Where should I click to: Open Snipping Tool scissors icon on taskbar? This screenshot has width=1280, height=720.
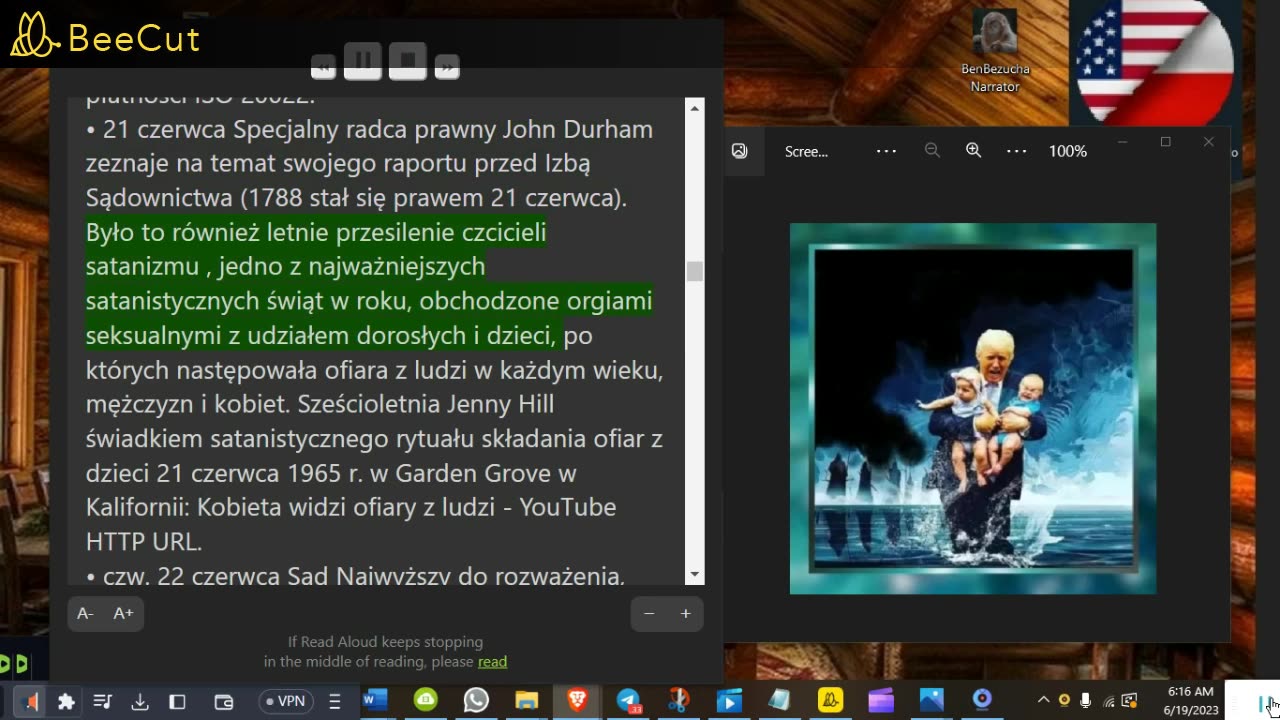click(x=679, y=701)
